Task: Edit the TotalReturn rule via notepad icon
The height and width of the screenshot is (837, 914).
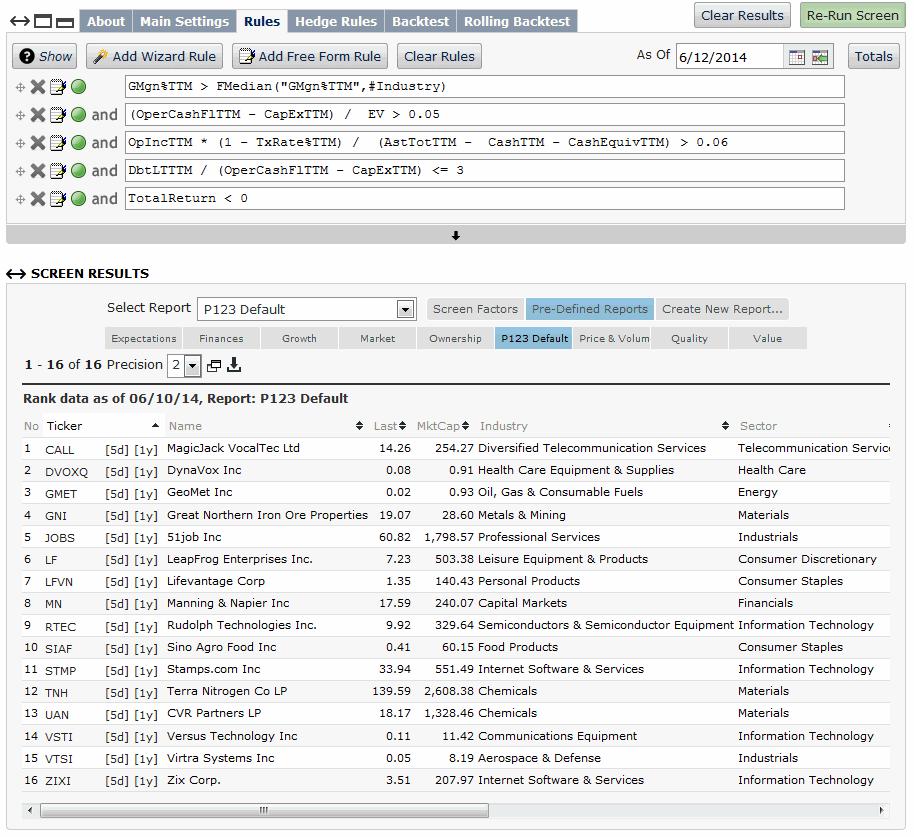Action: pyautogui.click(x=58, y=199)
